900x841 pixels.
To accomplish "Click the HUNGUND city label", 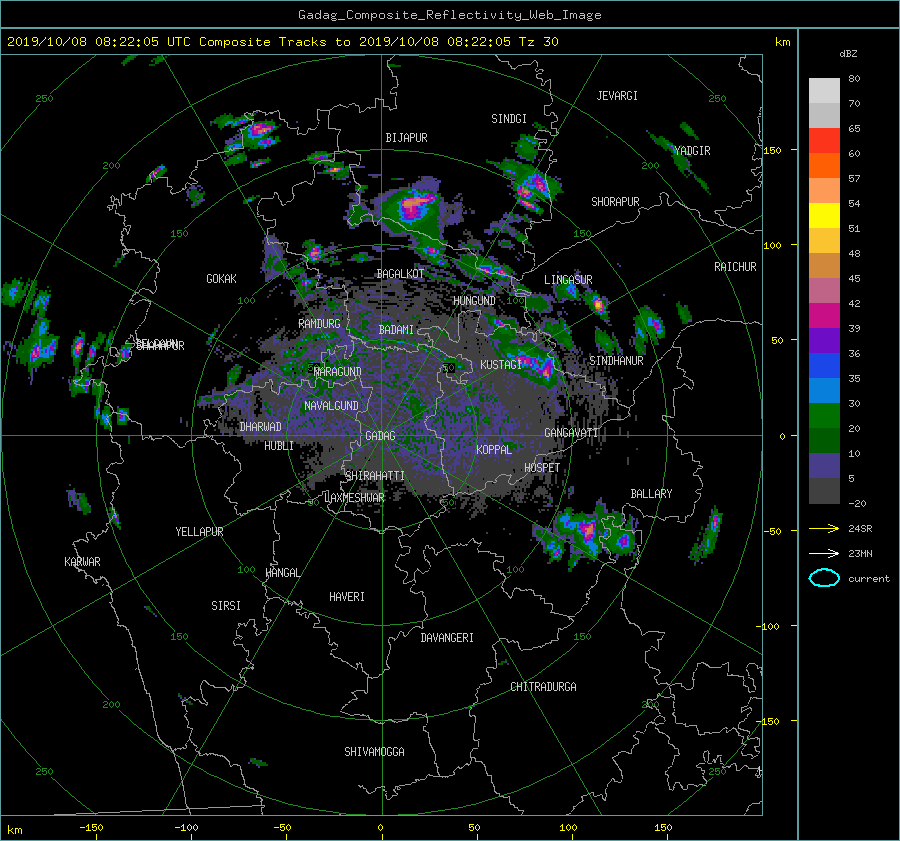I will tap(474, 300).
